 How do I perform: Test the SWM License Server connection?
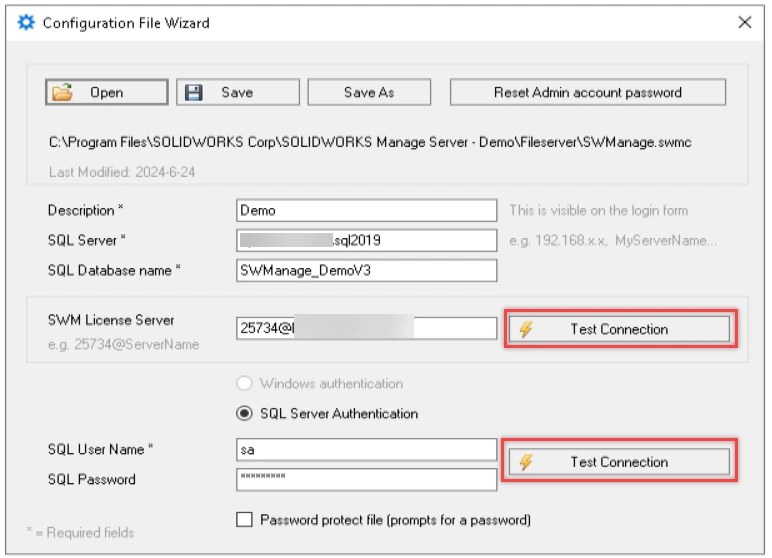coord(619,329)
